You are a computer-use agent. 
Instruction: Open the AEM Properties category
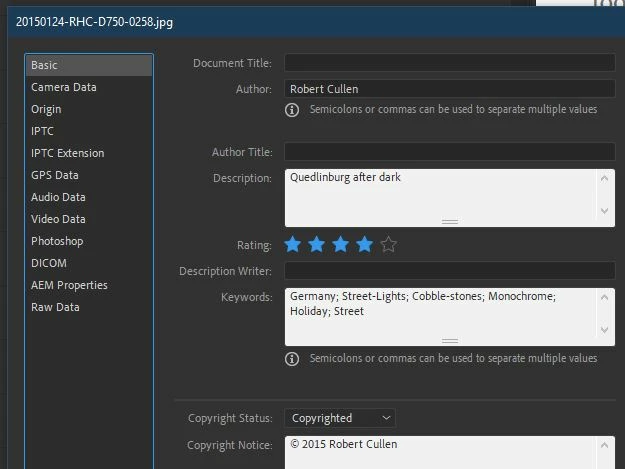tap(89, 285)
